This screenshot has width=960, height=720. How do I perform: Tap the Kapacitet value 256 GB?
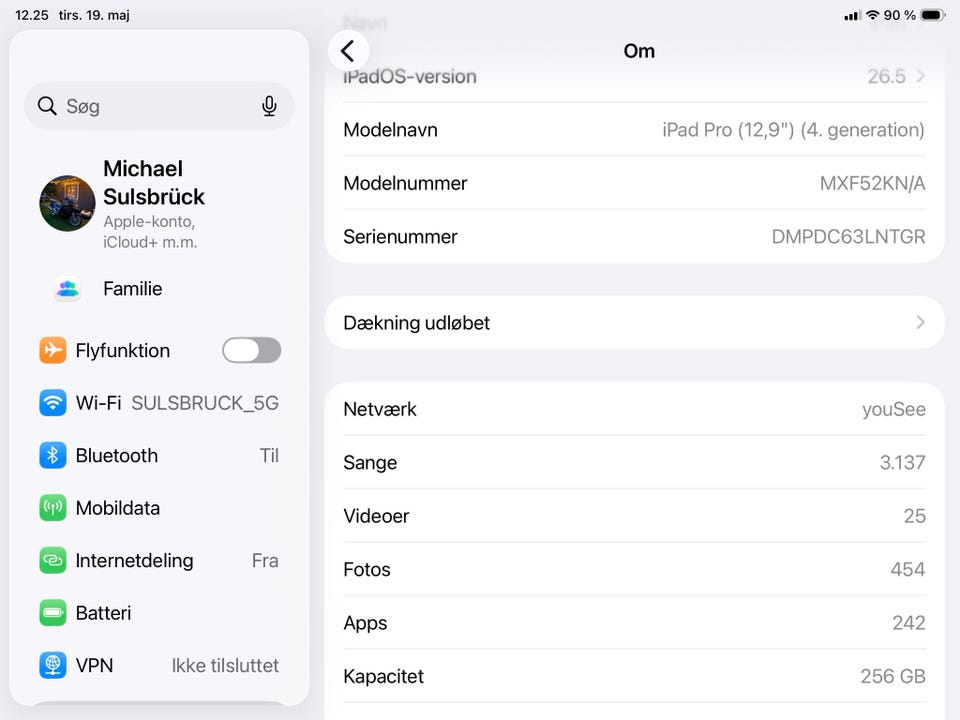[893, 676]
